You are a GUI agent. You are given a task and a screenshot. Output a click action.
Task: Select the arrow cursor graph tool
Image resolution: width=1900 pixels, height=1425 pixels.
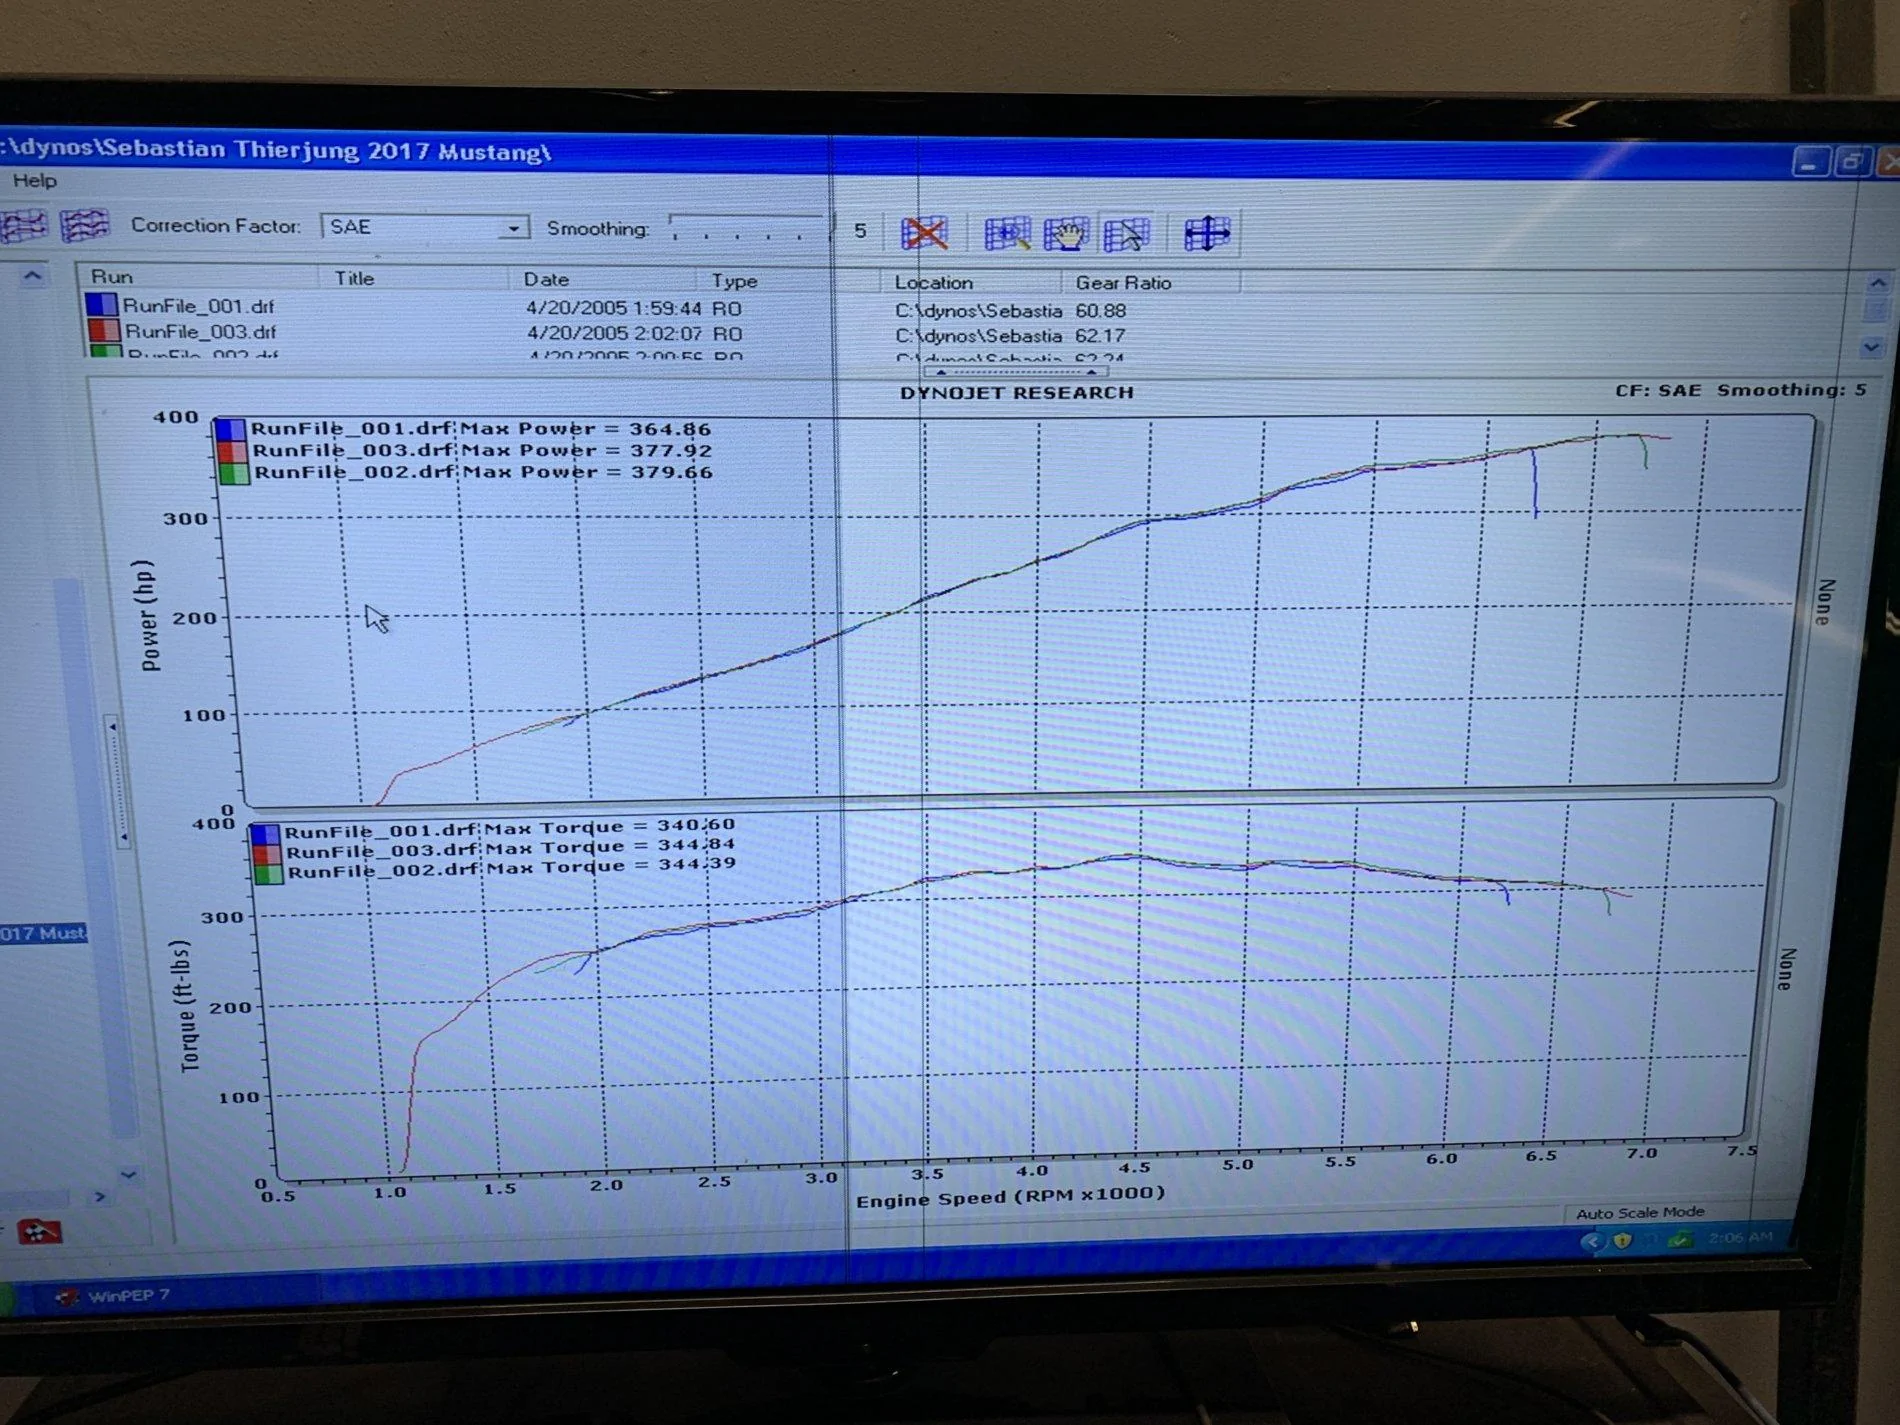point(1127,235)
